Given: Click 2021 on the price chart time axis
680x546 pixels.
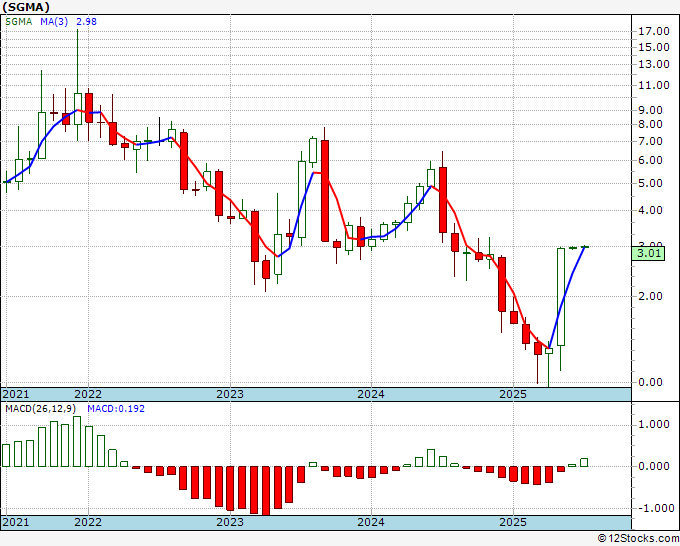Looking at the screenshot, I should [16, 394].
